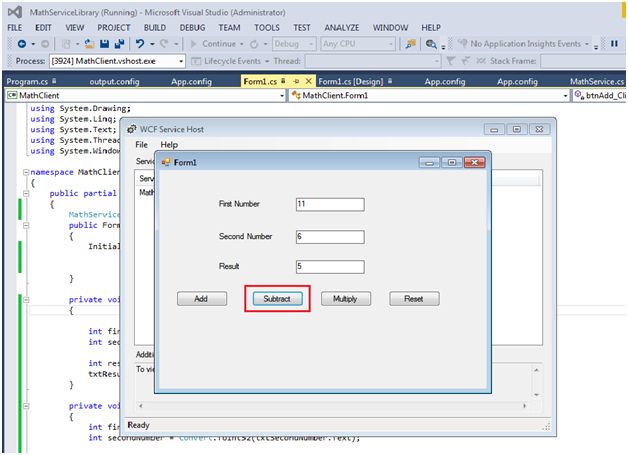The image size is (628, 455).
Task: Click the Redo arrow icon
Action: [164, 44]
